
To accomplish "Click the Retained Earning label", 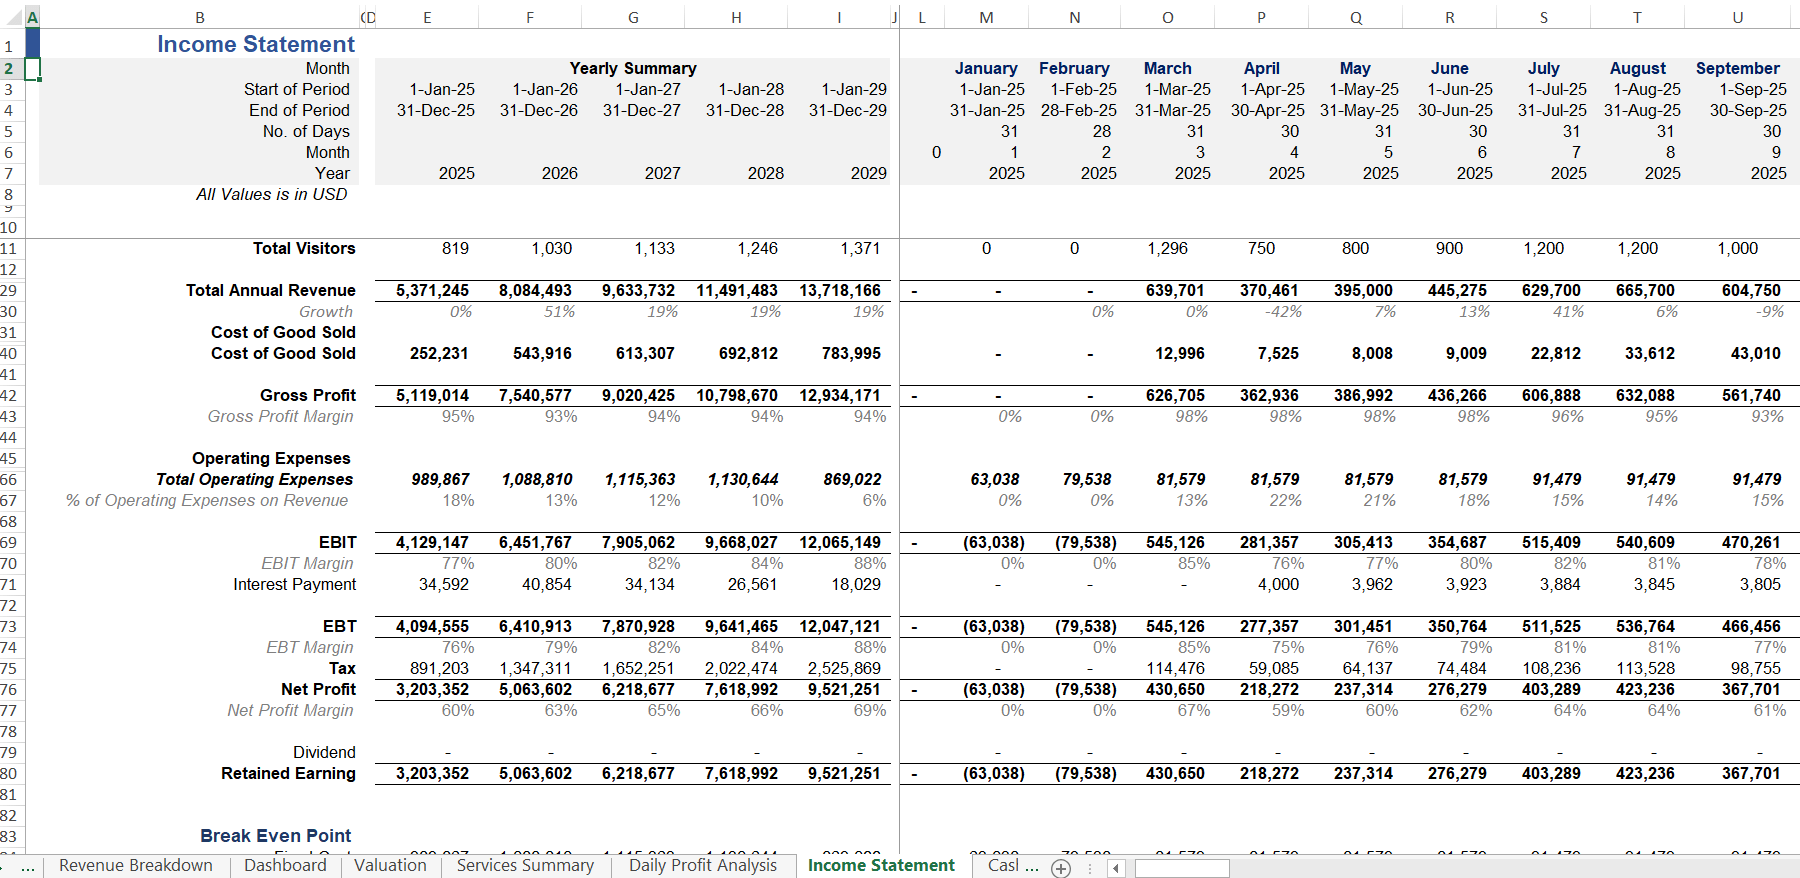I will (x=288, y=773).
